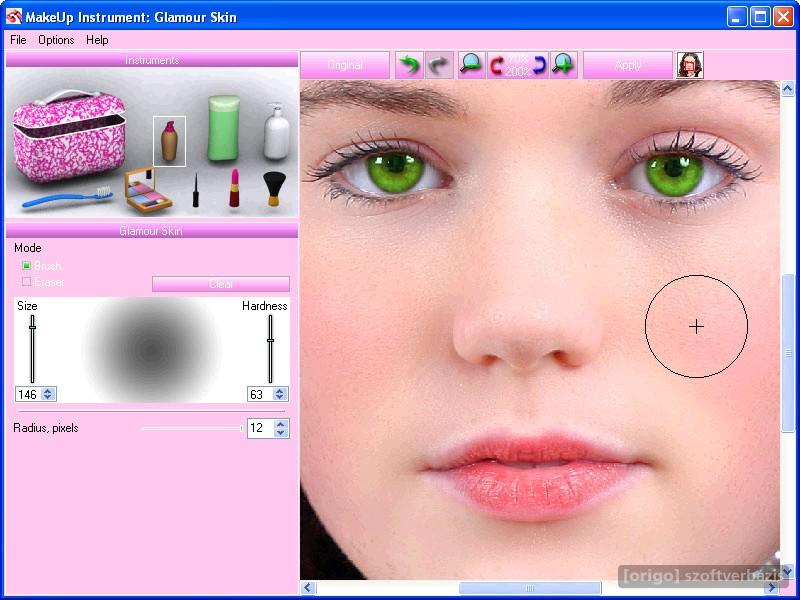
Task: Undo with the green arrow
Action: click(x=409, y=65)
